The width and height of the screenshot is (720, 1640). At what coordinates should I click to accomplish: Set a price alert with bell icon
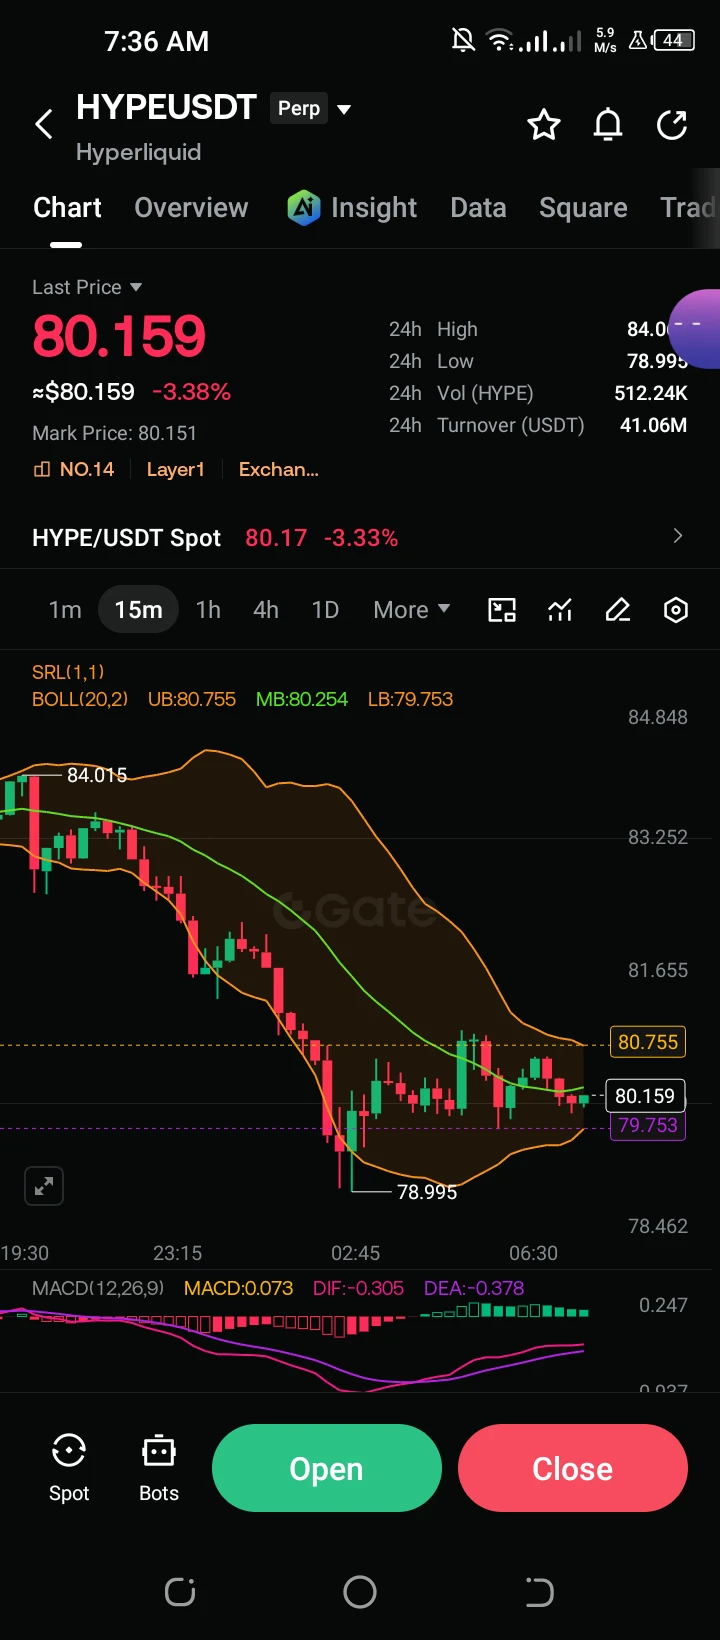point(608,125)
